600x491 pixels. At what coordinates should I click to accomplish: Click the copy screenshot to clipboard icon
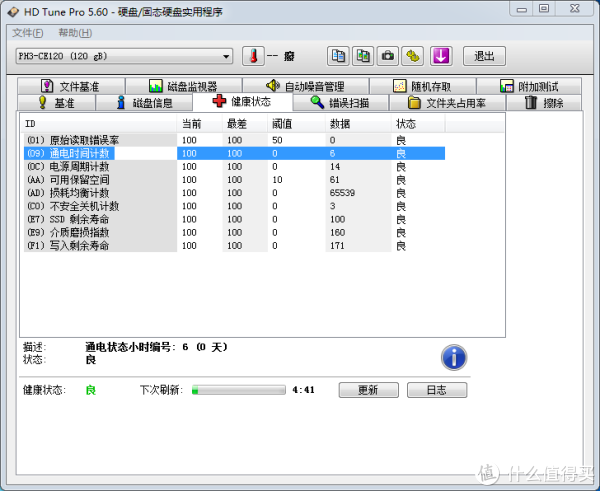(x=363, y=56)
